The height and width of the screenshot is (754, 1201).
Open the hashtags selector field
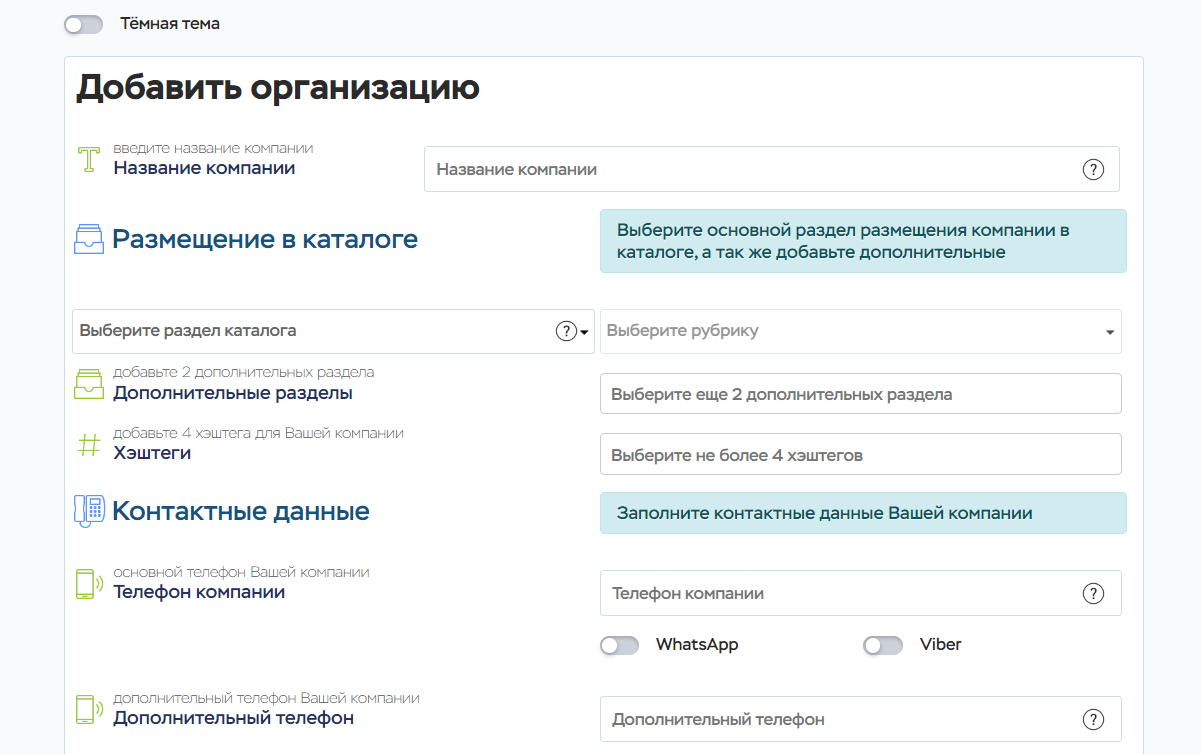pos(860,455)
